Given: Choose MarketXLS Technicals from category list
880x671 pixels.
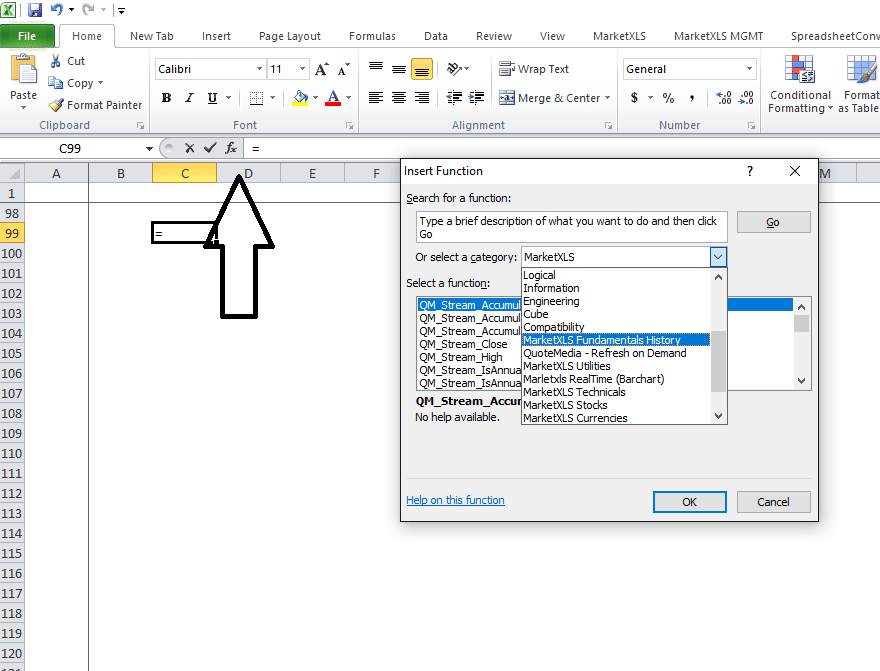Looking at the screenshot, I should pos(616,392).
